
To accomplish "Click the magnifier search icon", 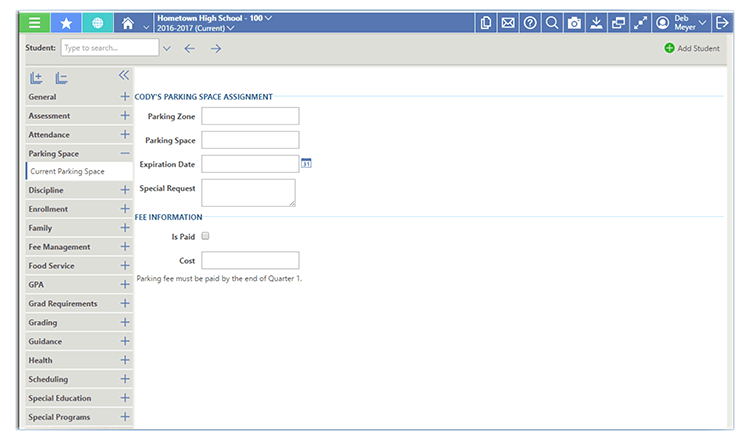I will (x=552, y=22).
